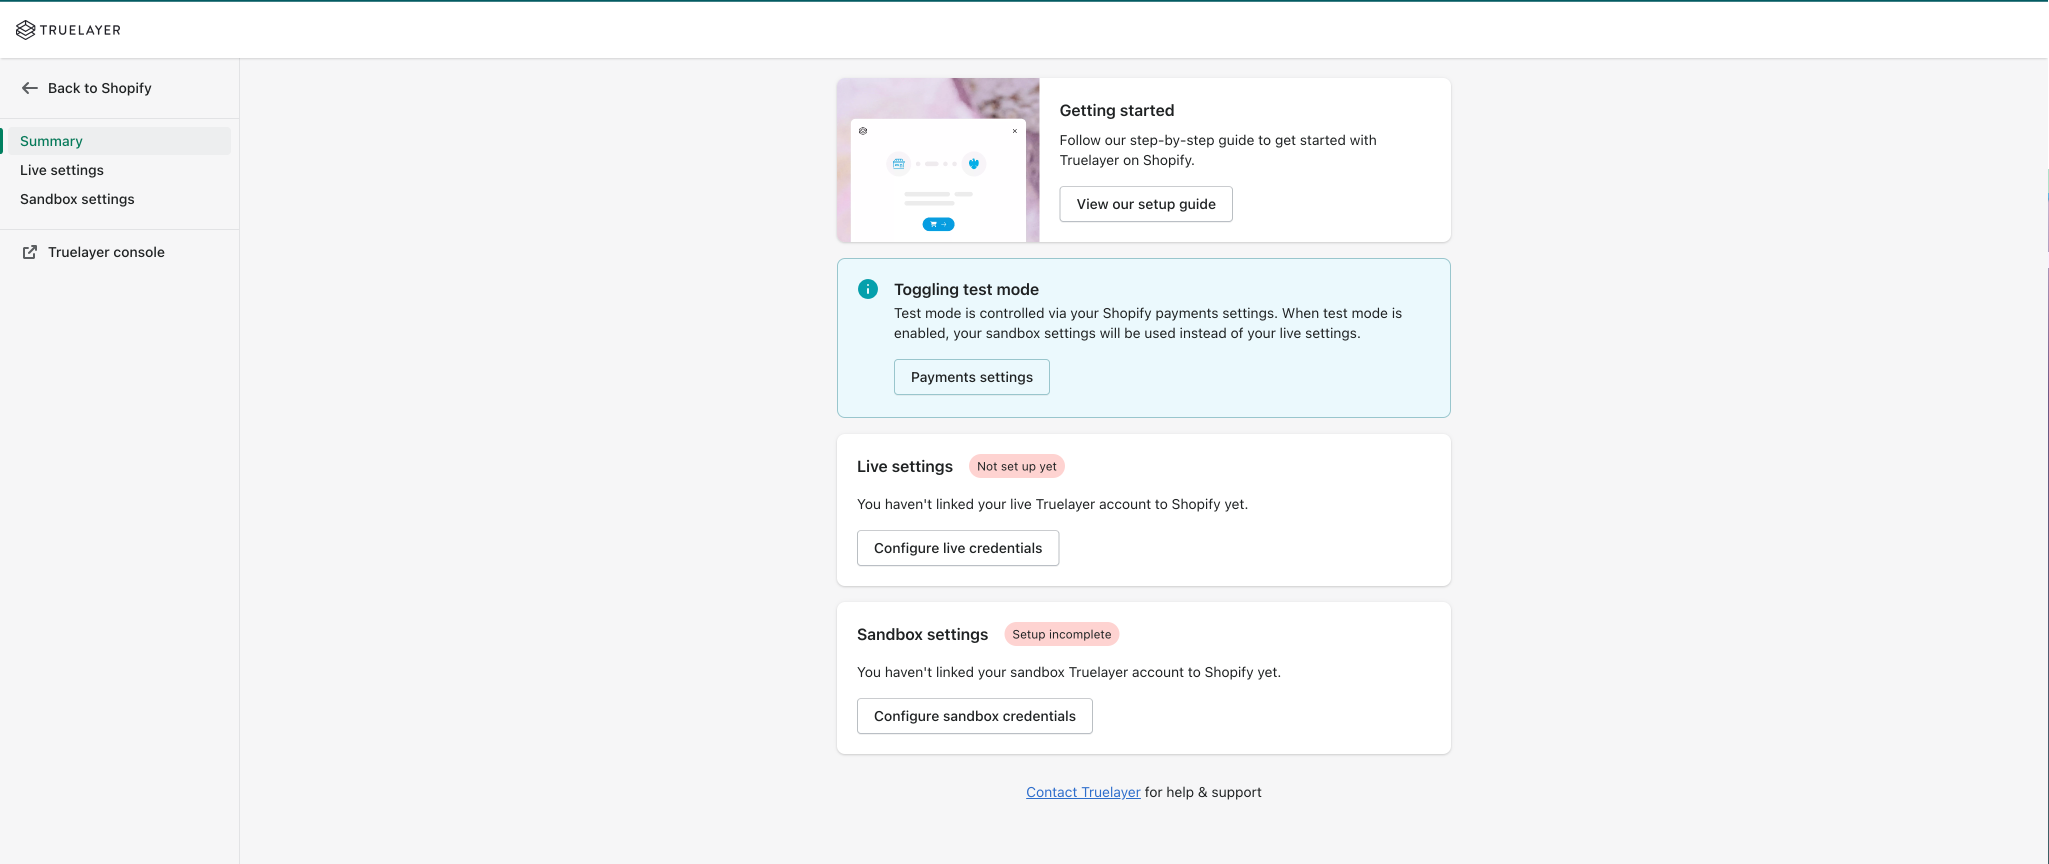Image resolution: width=2049 pixels, height=864 pixels.
Task: Go back to Shopify
Action: 100,88
